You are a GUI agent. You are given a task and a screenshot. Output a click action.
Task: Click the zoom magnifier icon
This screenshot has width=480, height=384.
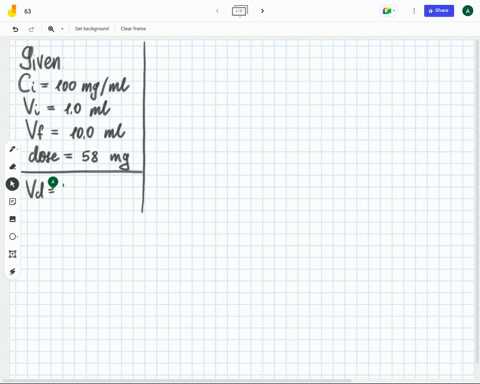coord(51,29)
